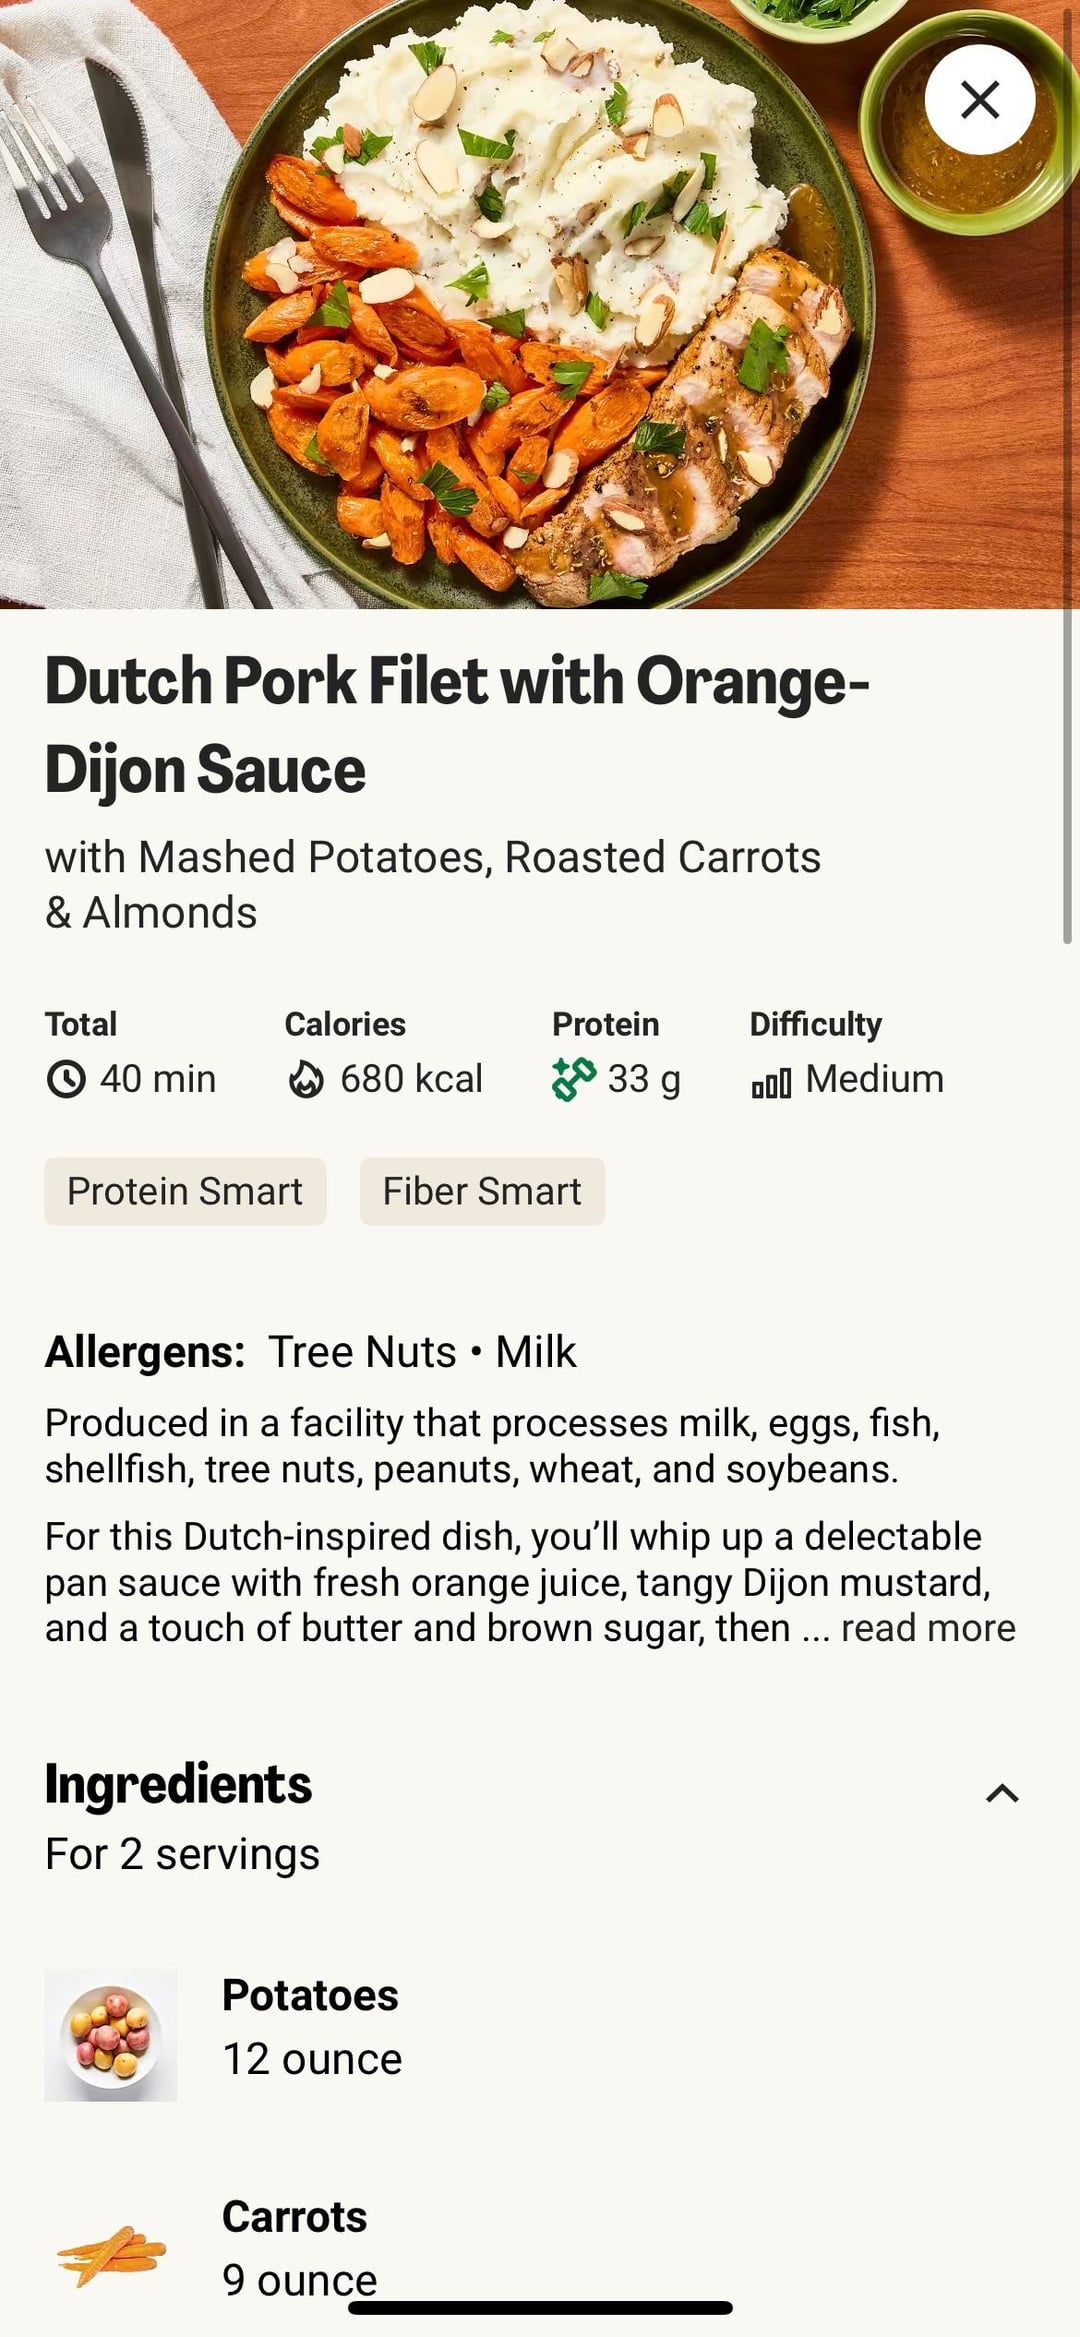
Task: Click the clock icon beside 40 min
Action: pyautogui.click(x=66, y=1080)
